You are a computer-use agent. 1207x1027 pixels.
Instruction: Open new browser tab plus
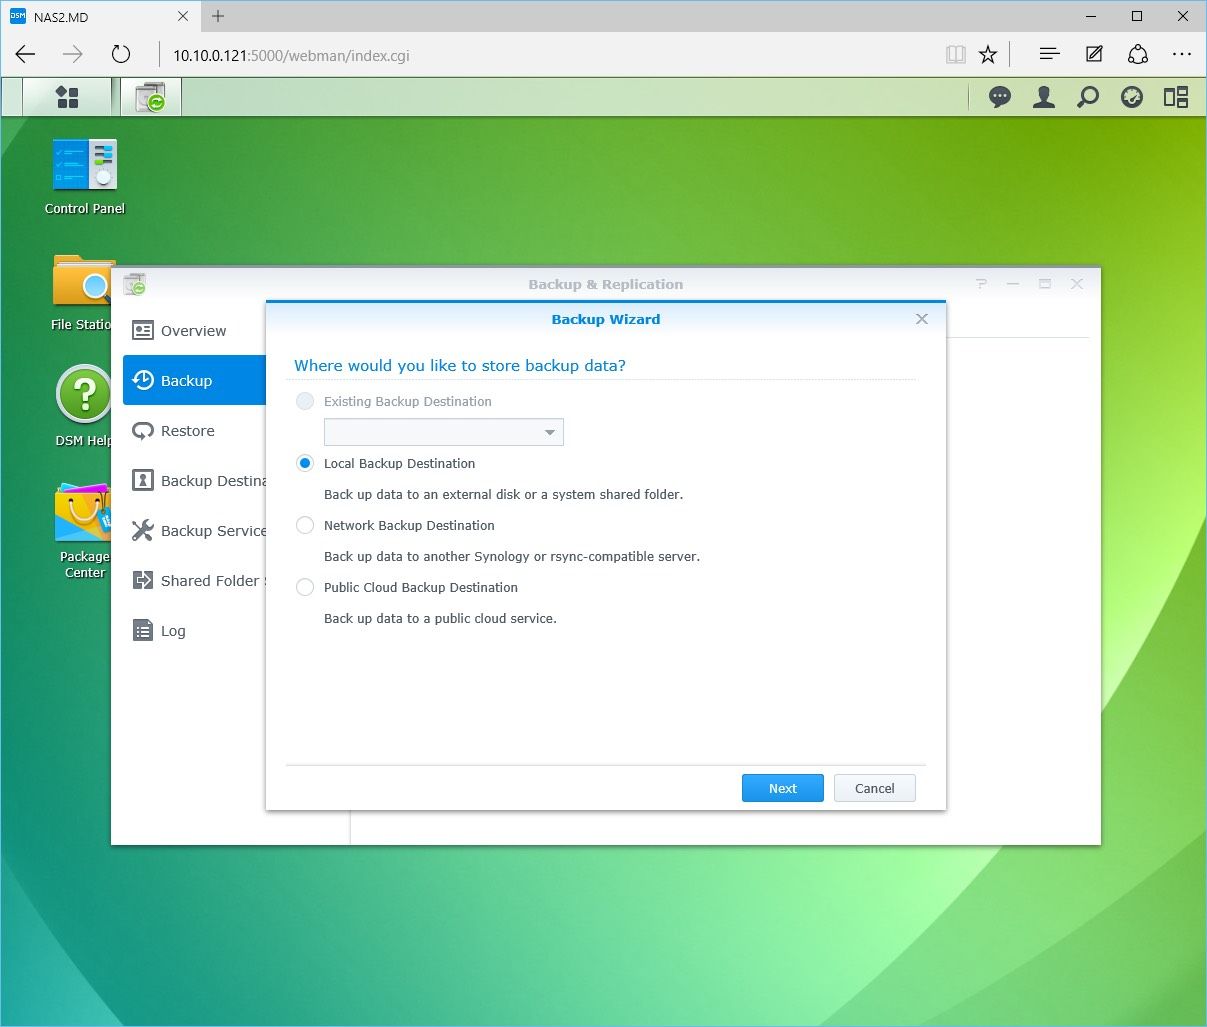tap(218, 16)
